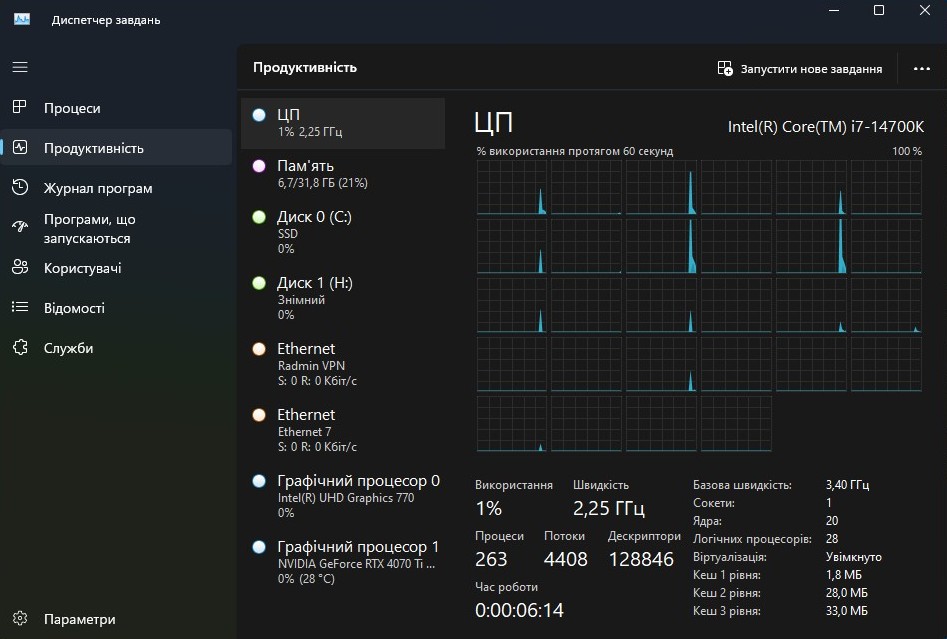Image resolution: width=947 pixels, height=639 pixels.
Task: Click the handles count 128846
Action: [641, 559]
